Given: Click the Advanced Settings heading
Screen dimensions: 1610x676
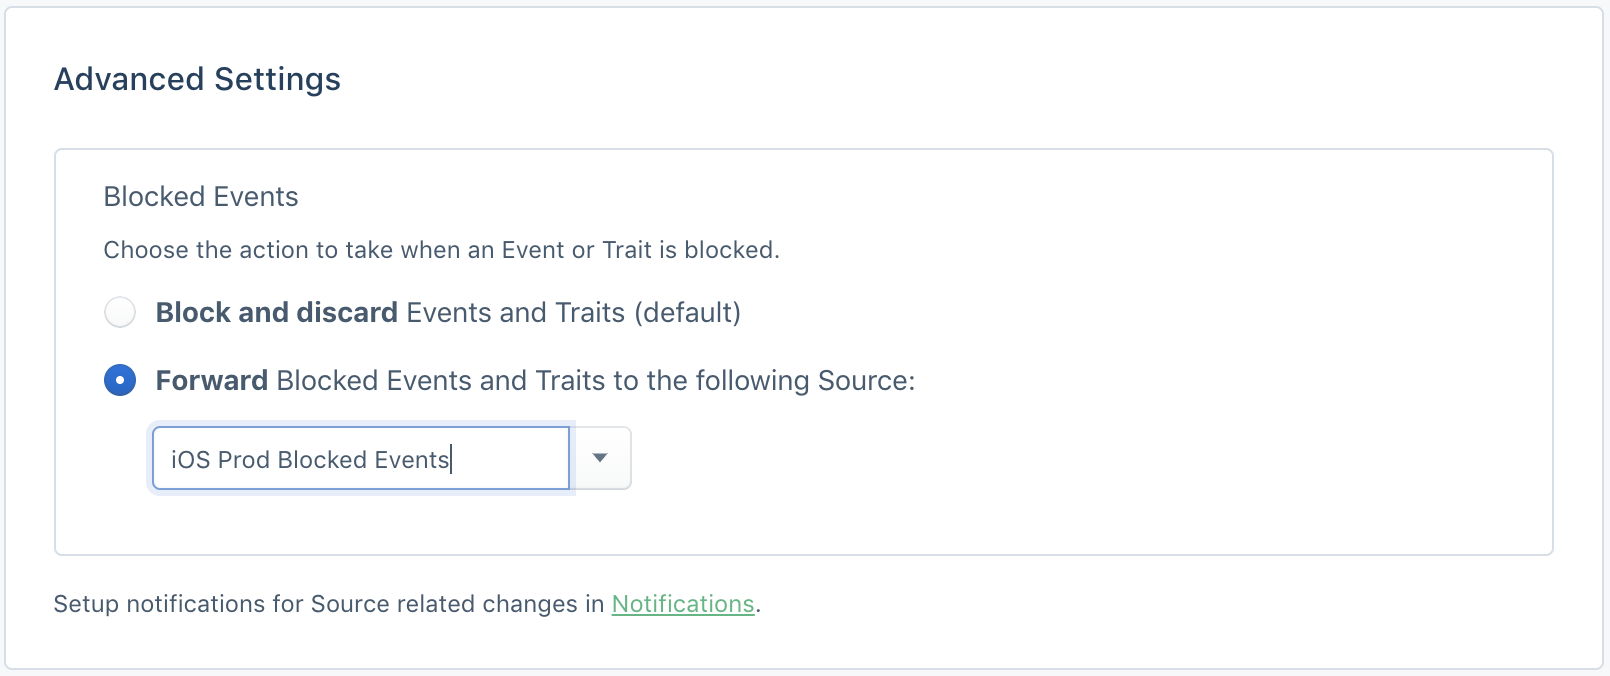Looking at the screenshot, I should coord(197,79).
